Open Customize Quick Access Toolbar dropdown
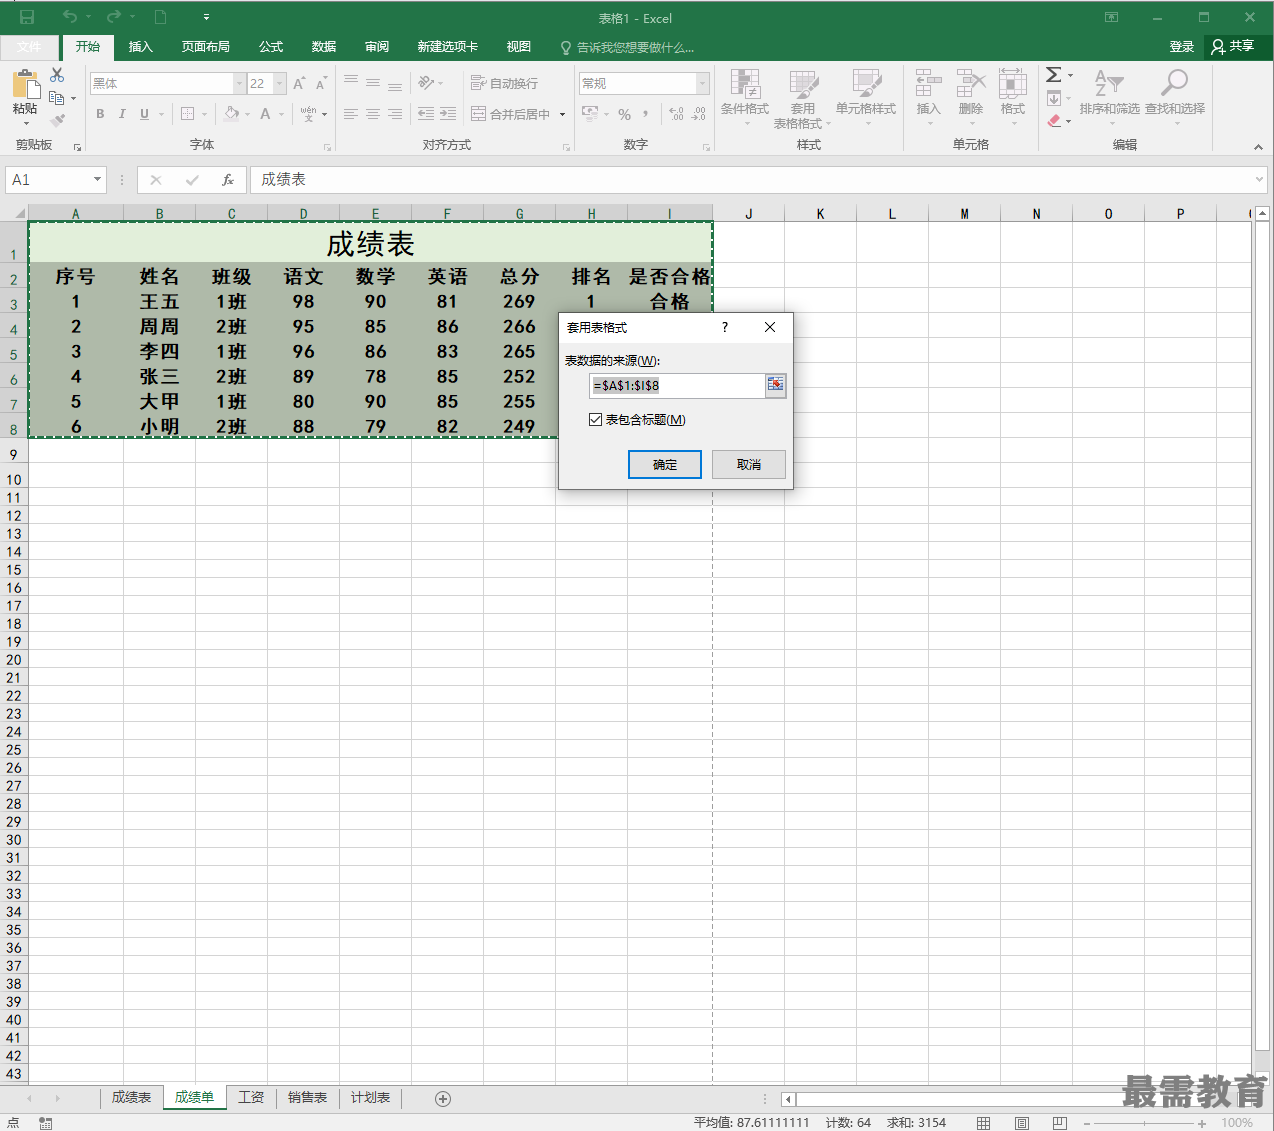The image size is (1274, 1131). point(206,17)
